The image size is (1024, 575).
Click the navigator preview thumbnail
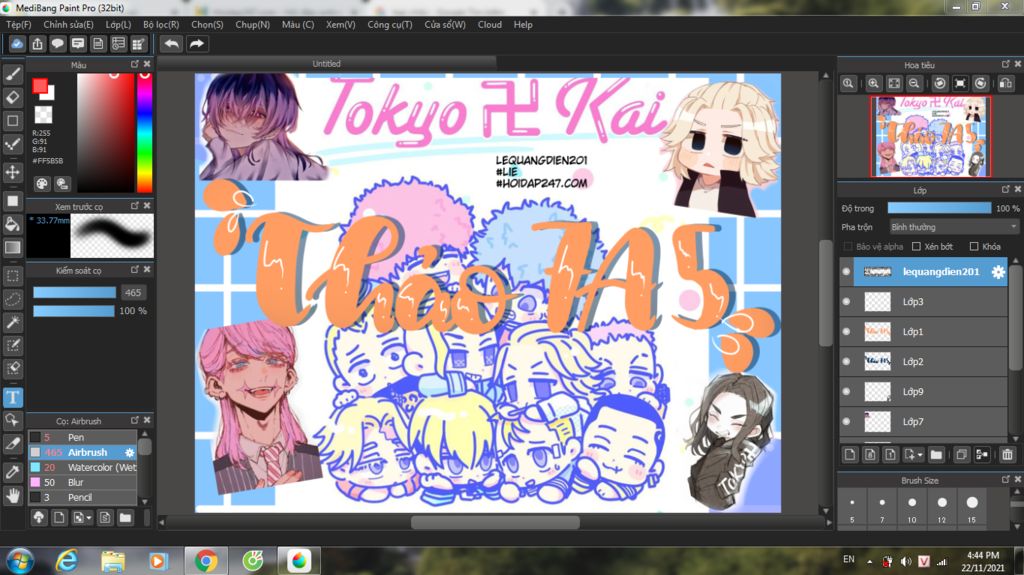click(930, 136)
